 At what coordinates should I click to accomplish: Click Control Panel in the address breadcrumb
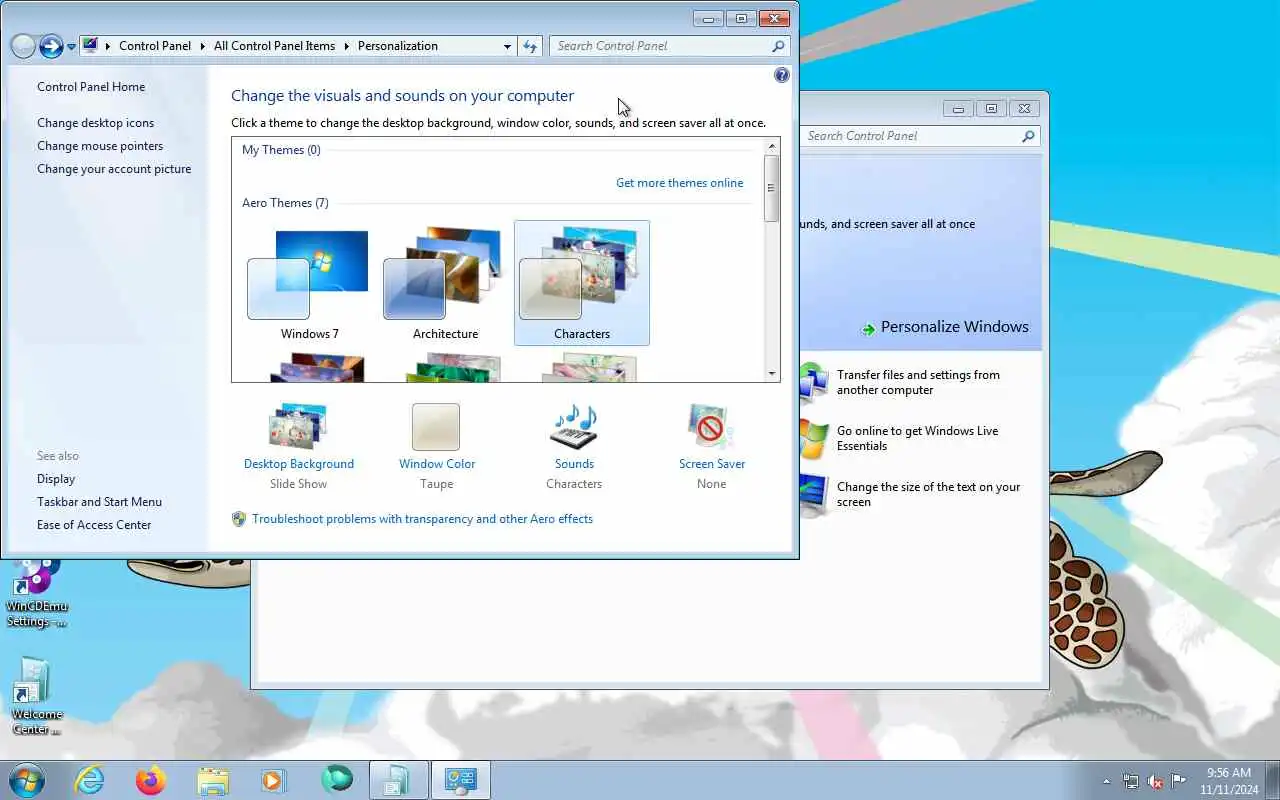click(x=155, y=46)
